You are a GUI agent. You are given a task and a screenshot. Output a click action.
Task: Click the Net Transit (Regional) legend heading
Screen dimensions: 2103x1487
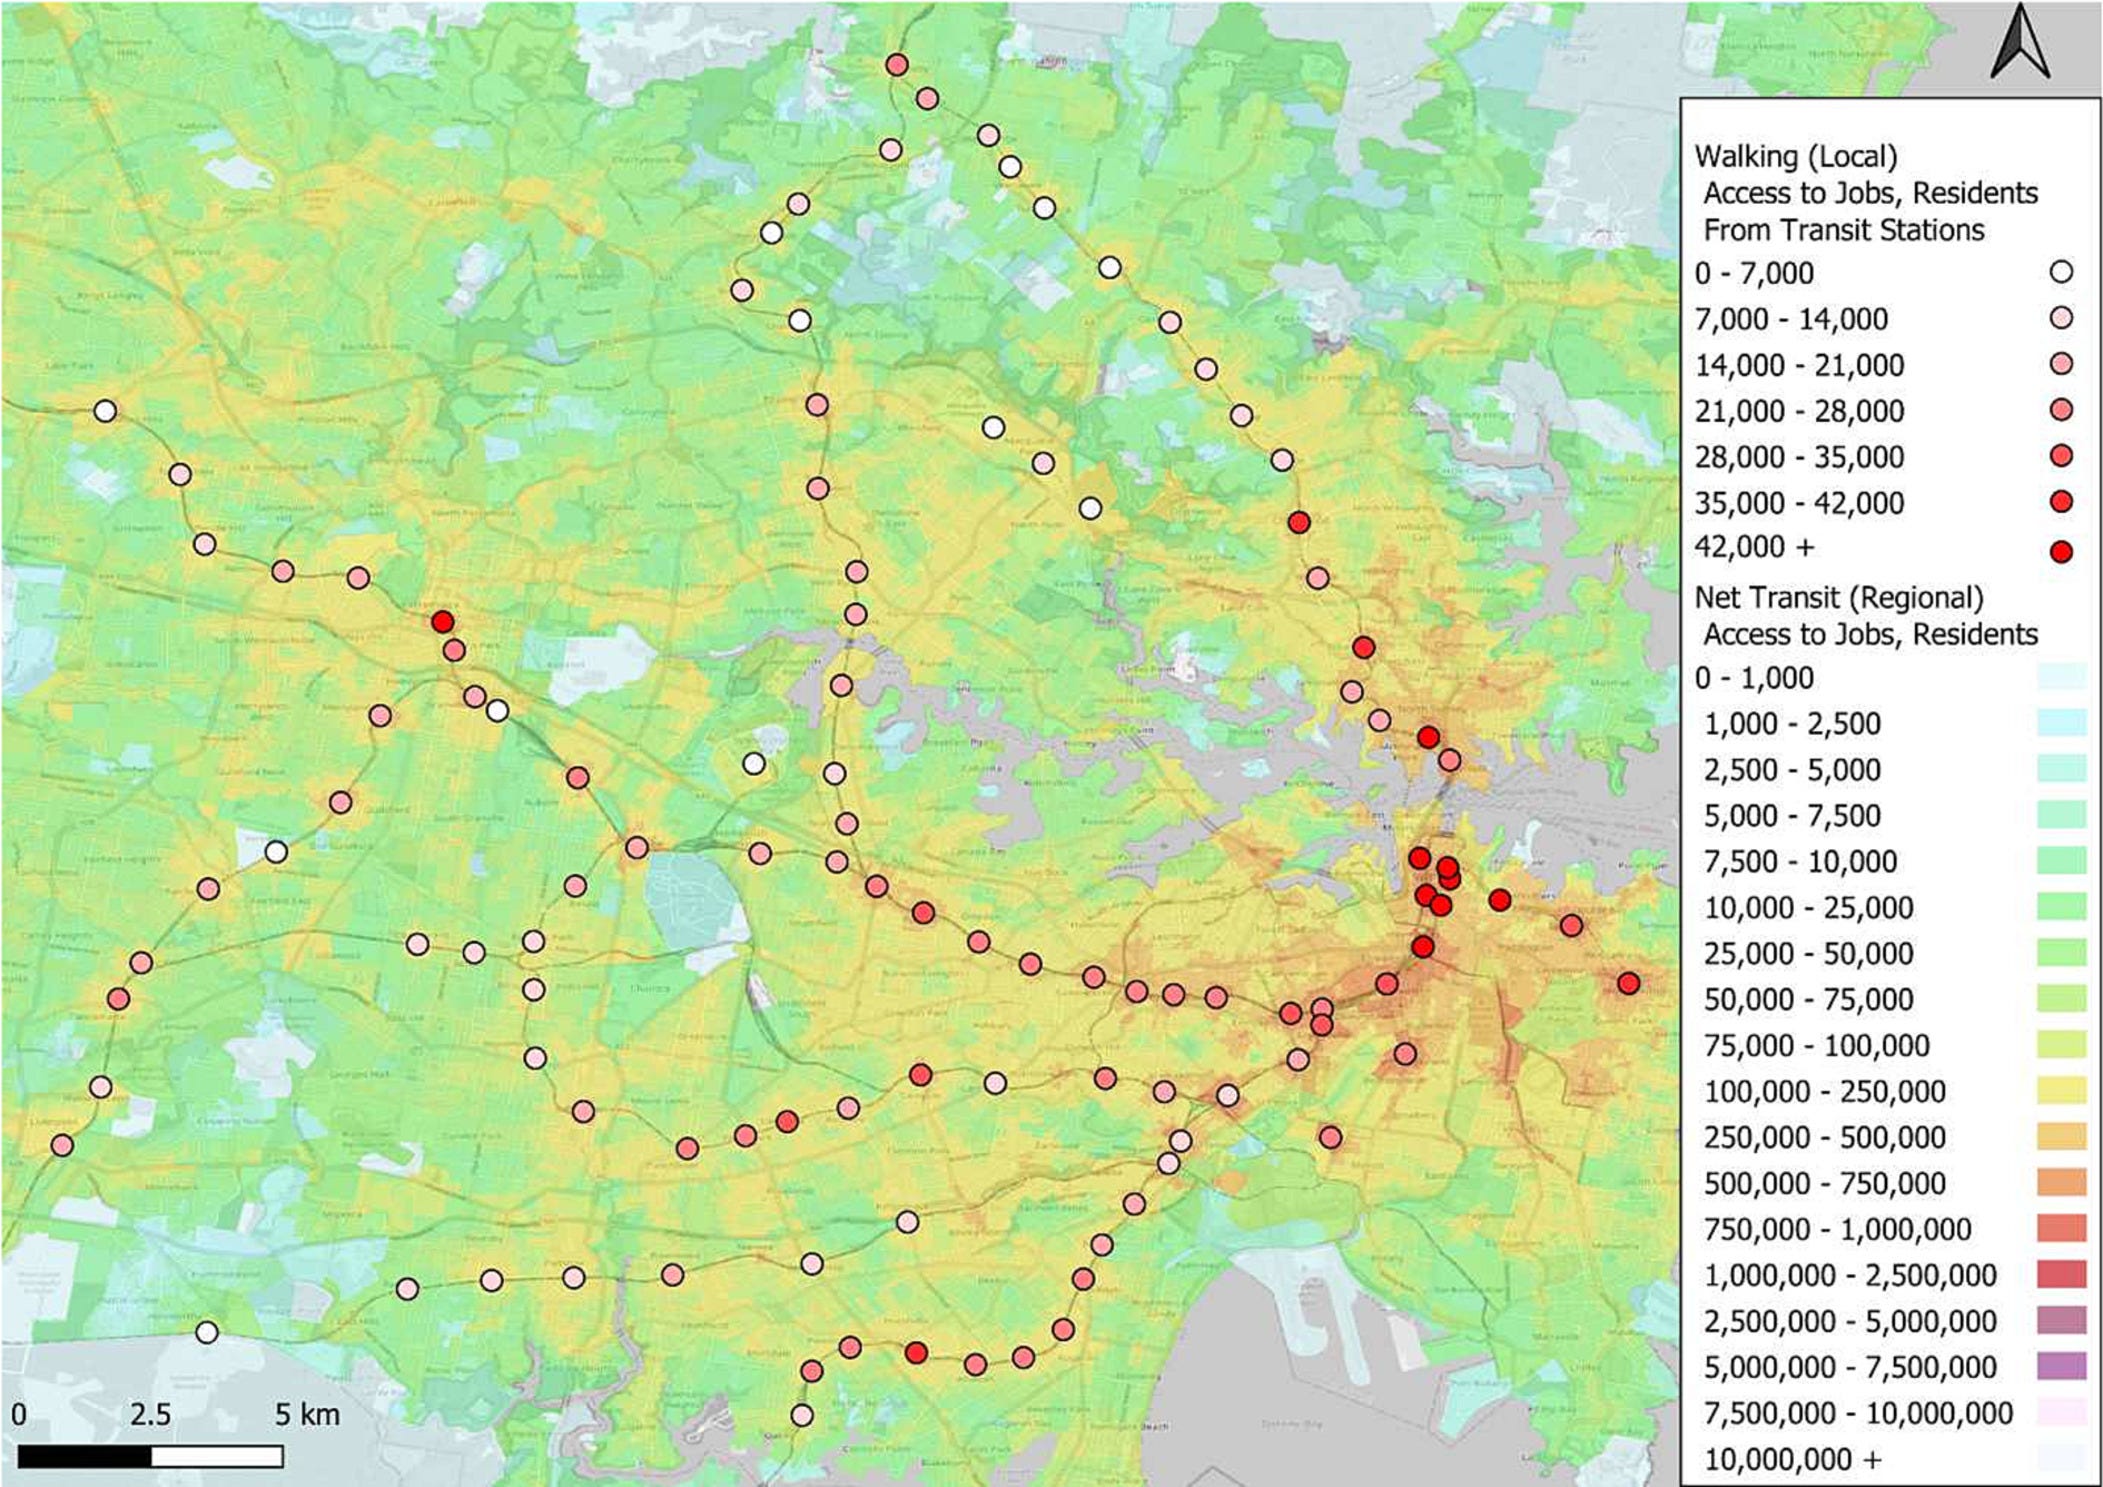click(1838, 598)
